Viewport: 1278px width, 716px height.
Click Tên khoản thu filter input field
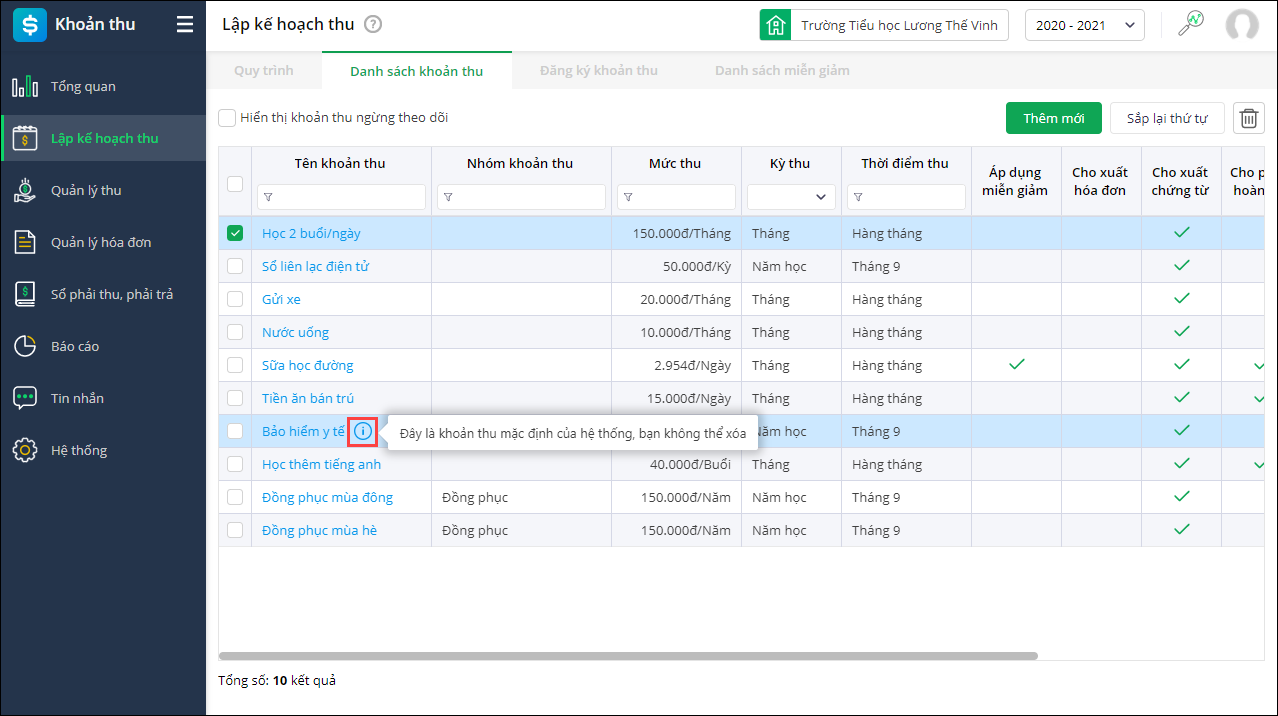pyautogui.click(x=341, y=197)
